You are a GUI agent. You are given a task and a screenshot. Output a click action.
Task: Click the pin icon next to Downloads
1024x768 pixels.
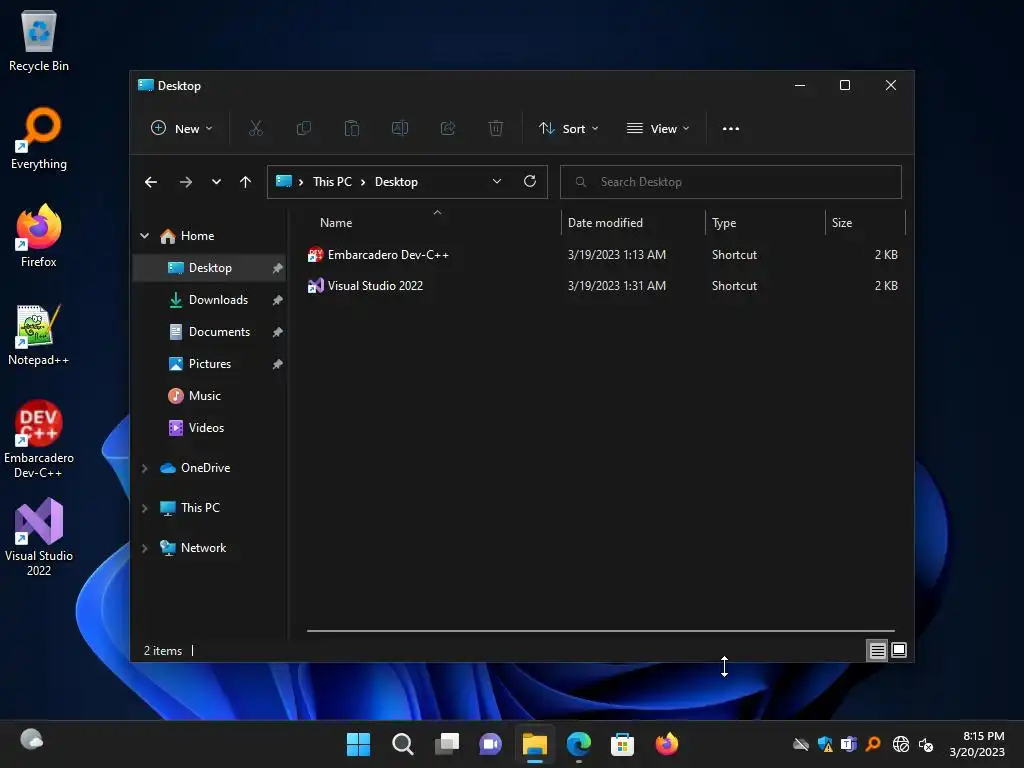tap(278, 300)
